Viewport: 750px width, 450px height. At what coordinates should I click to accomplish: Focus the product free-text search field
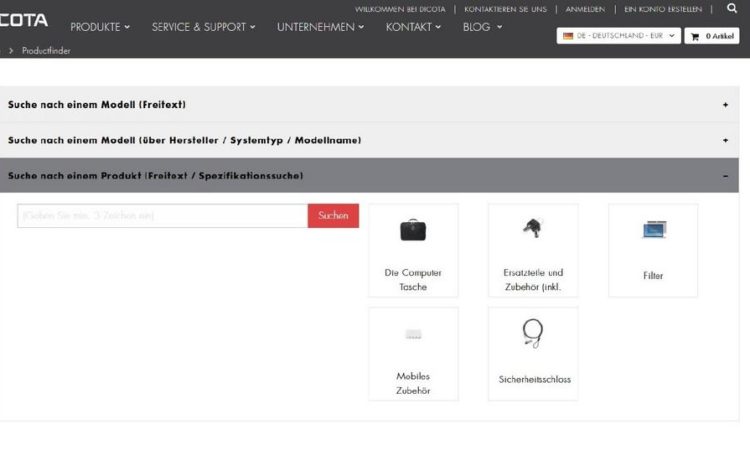(x=162, y=216)
